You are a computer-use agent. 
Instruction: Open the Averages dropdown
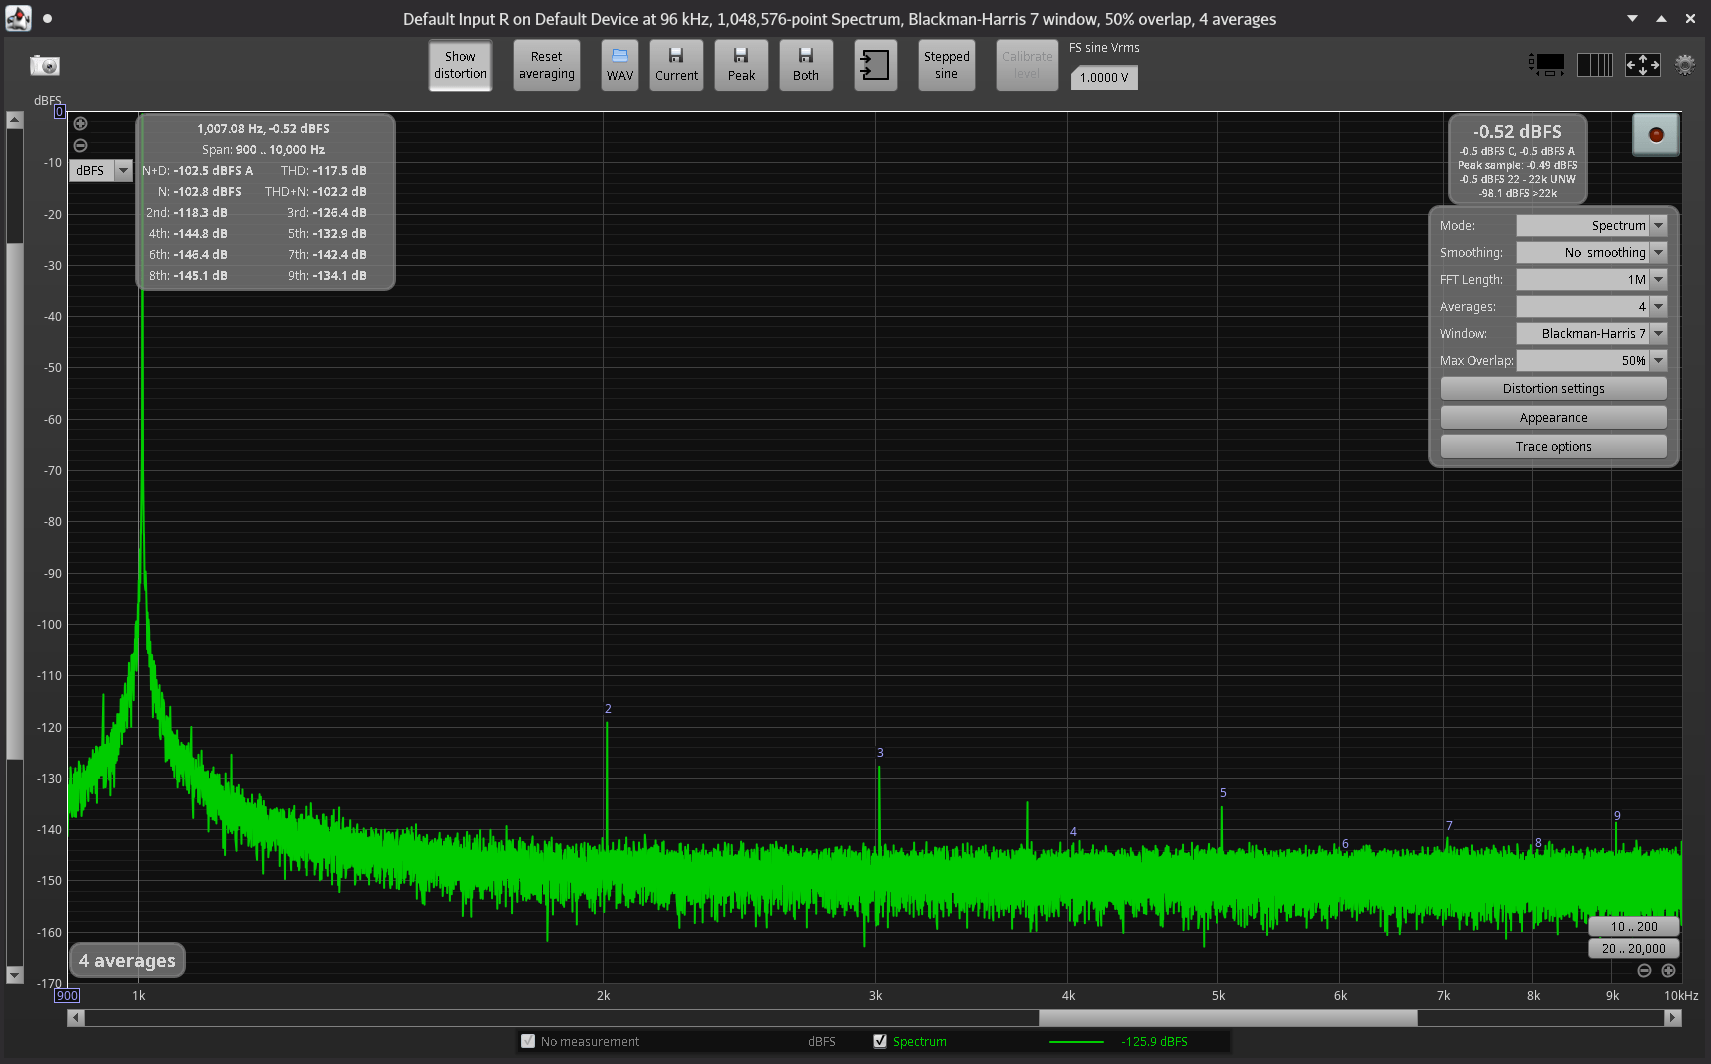[1591, 306]
